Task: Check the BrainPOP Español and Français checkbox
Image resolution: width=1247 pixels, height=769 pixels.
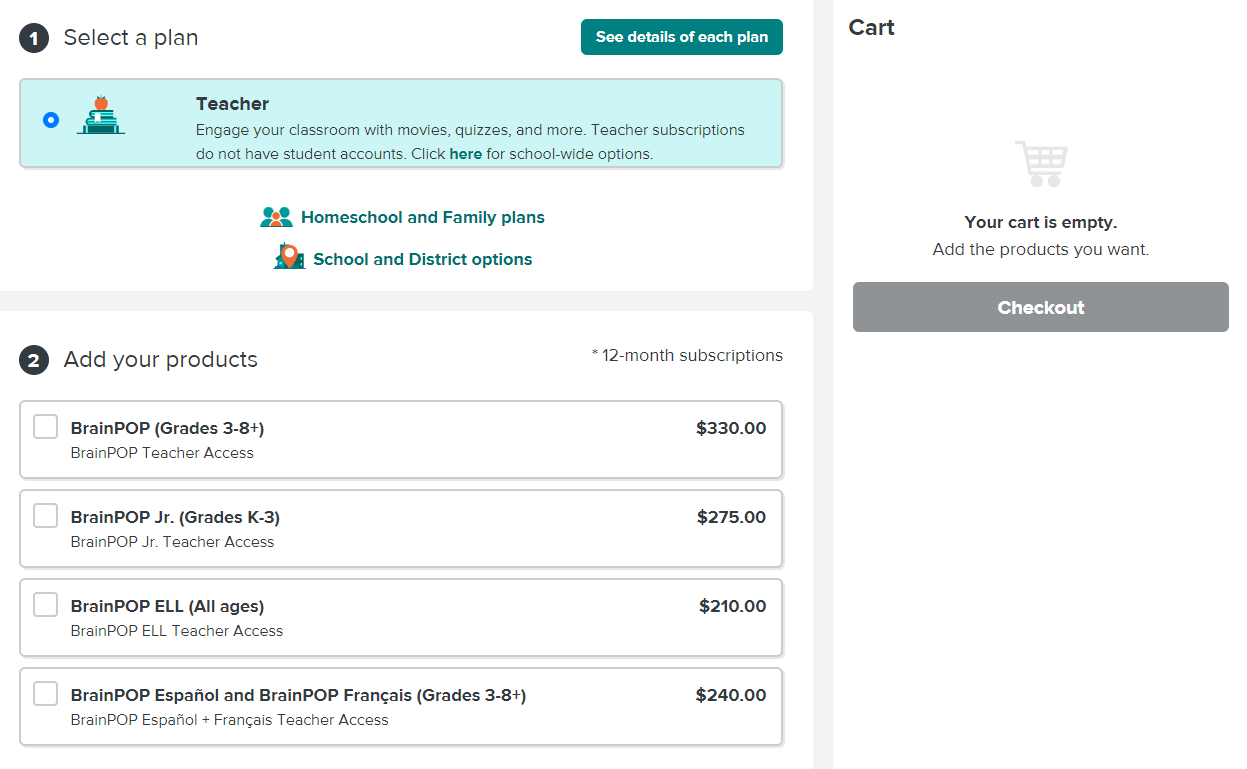Action: (x=45, y=694)
